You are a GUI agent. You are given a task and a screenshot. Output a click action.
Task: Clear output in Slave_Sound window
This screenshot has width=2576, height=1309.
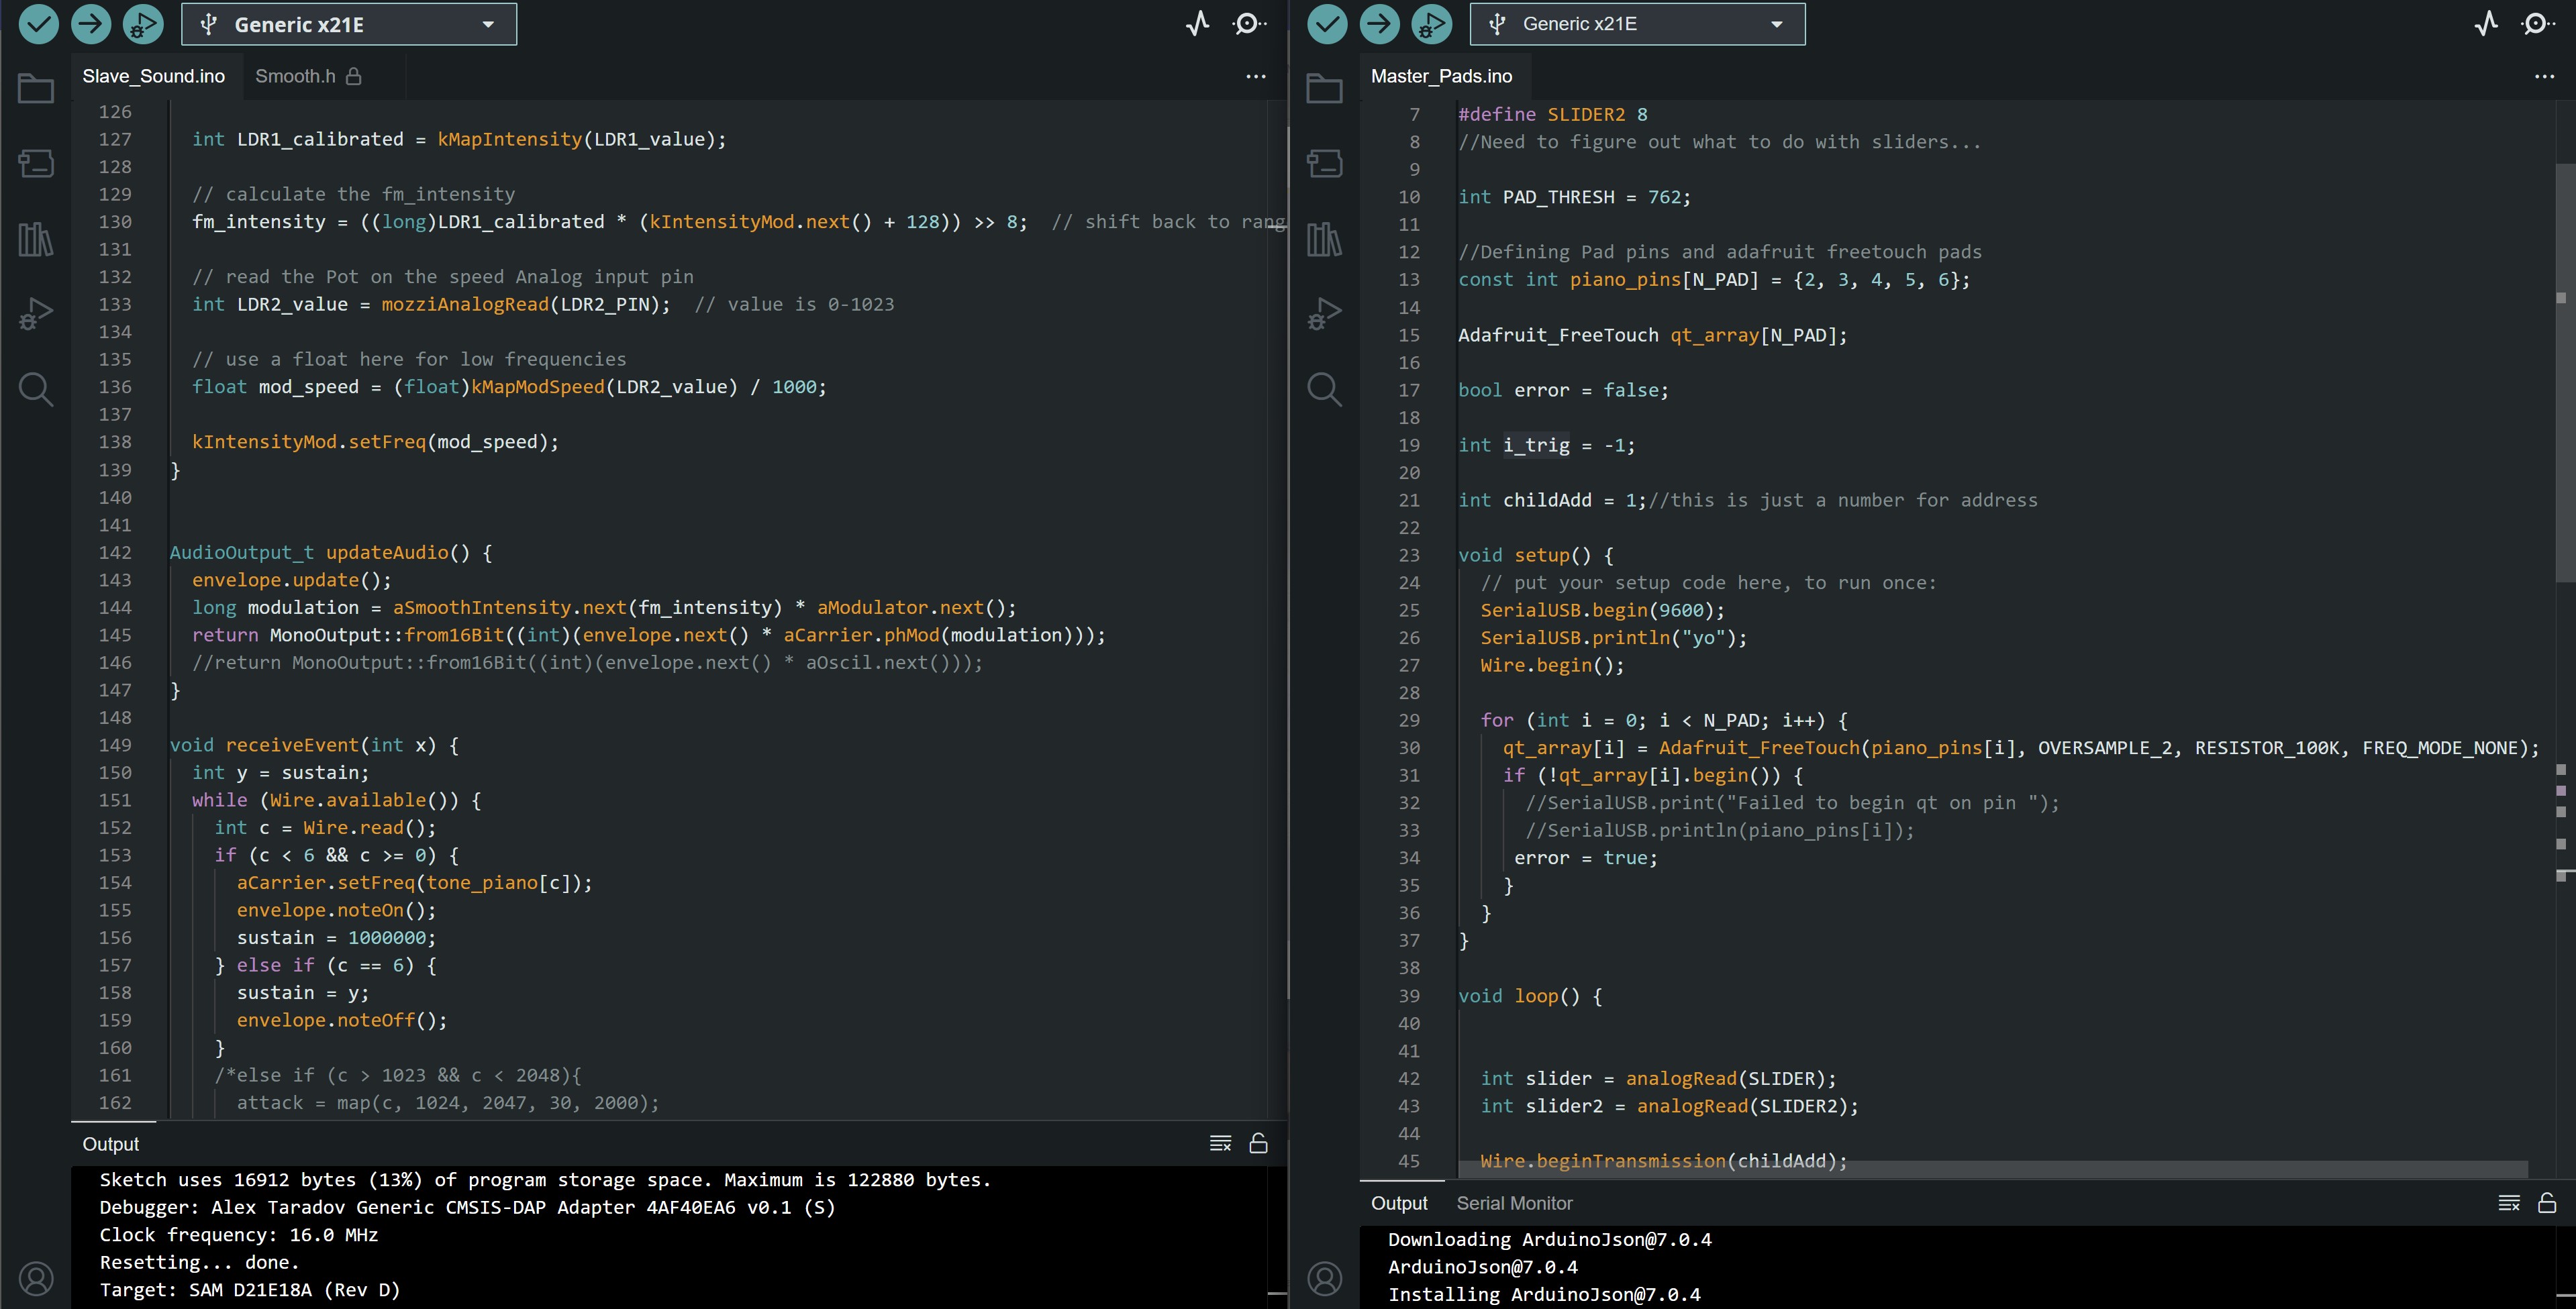pyautogui.click(x=1220, y=1143)
